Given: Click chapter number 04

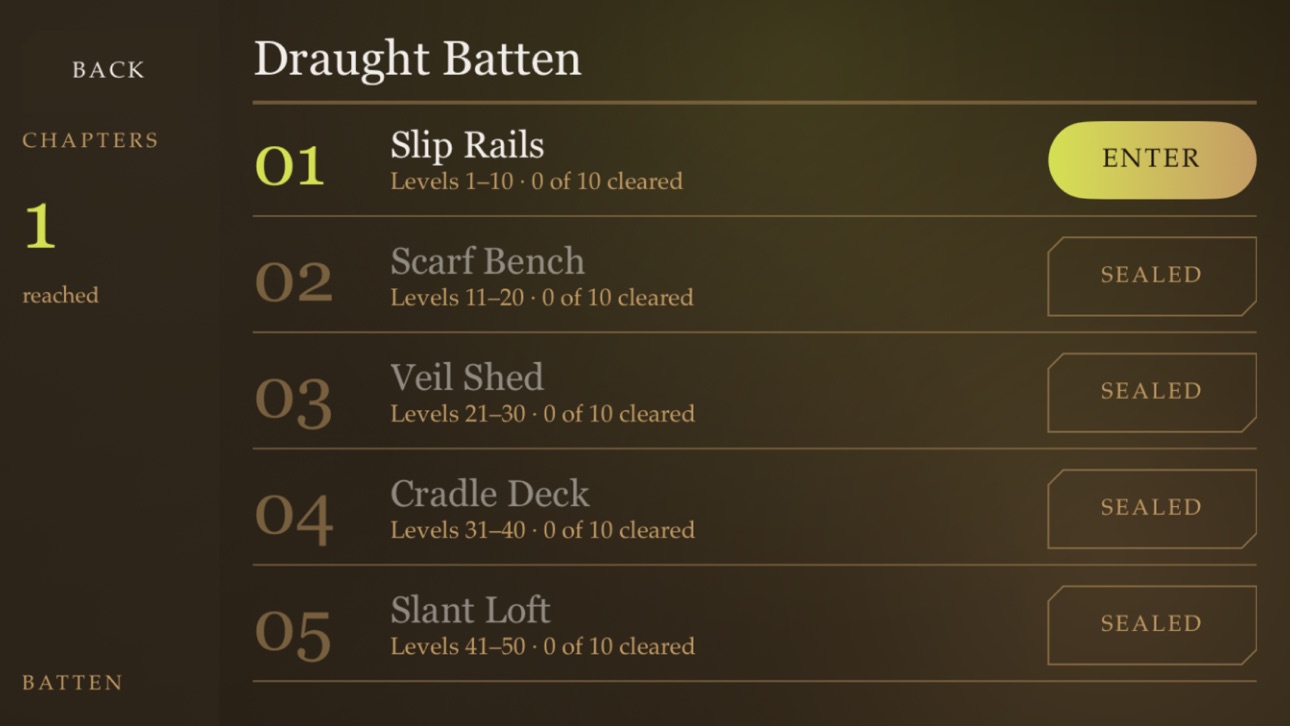Looking at the screenshot, I should pyautogui.click(x=294, y=517).
